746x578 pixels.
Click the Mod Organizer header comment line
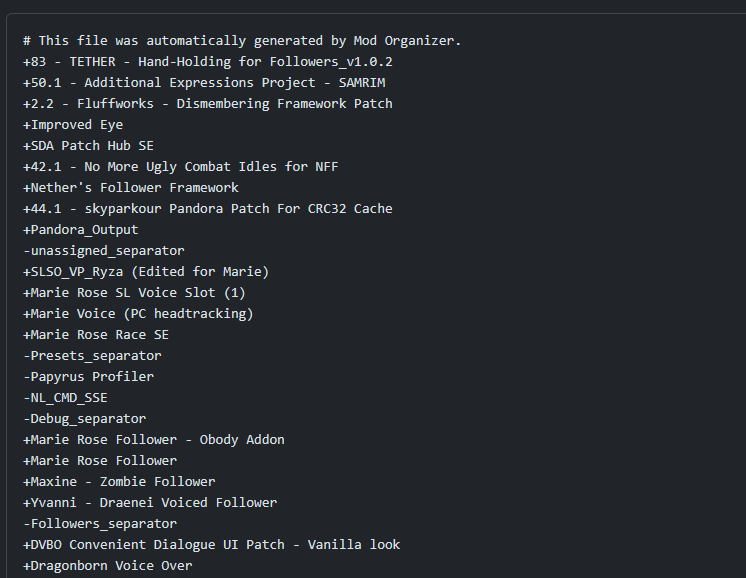pyautogui.click(x=242, y=41)
